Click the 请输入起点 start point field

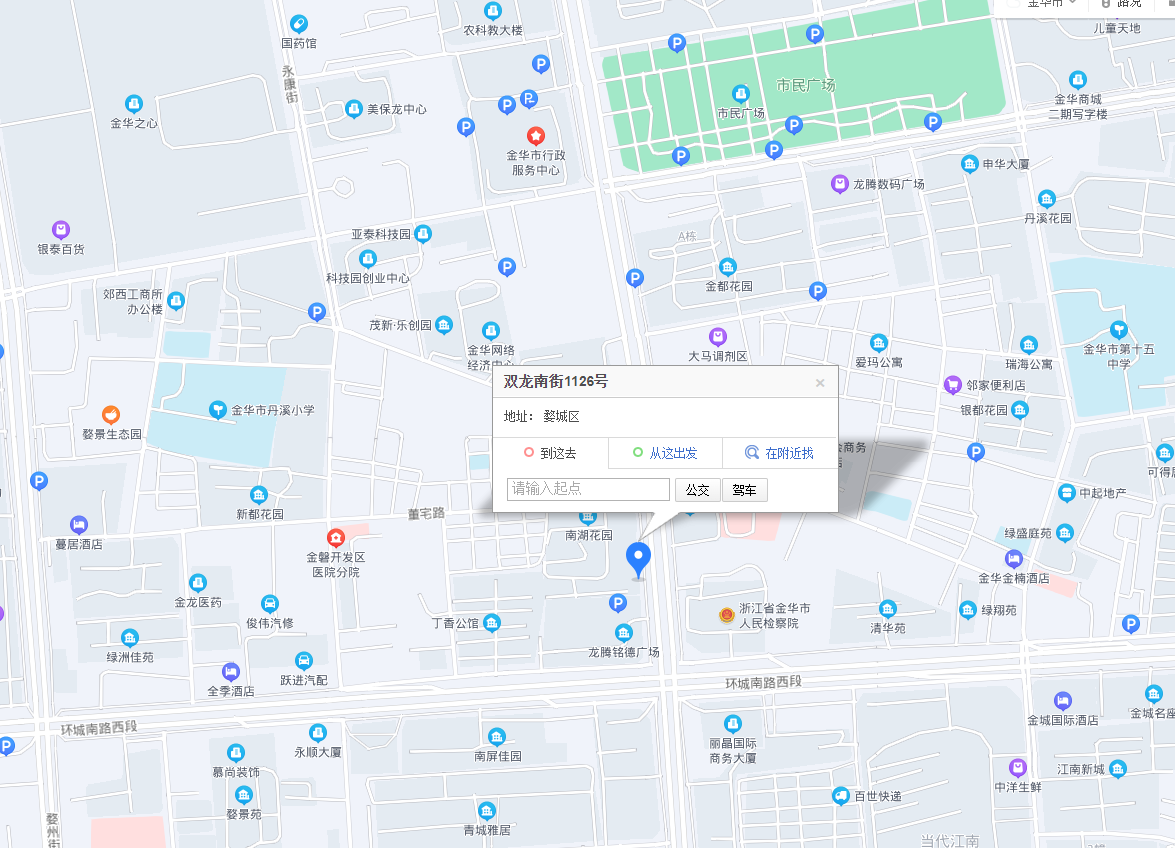tap(588, 489)
